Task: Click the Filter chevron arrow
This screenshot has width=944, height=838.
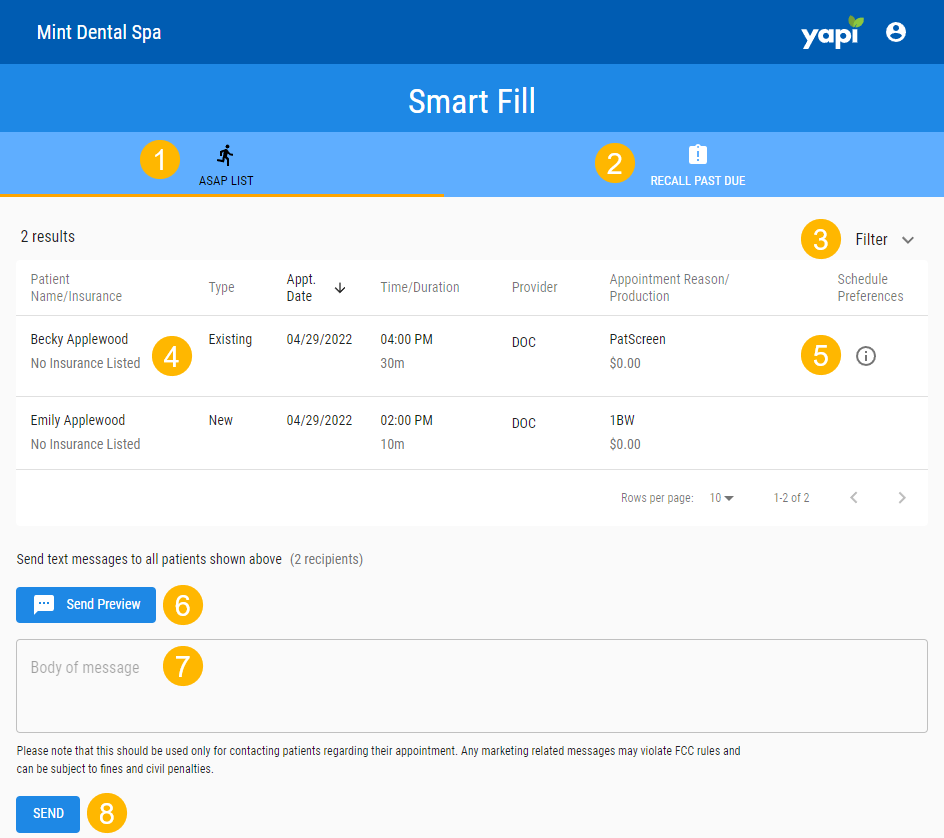Action: tap(908, 240)
